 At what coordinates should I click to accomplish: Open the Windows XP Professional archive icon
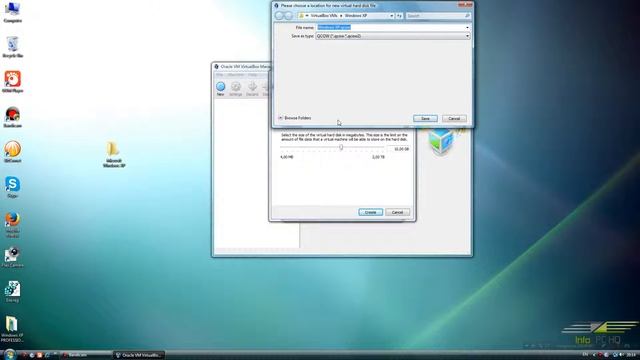pos(12,329)
